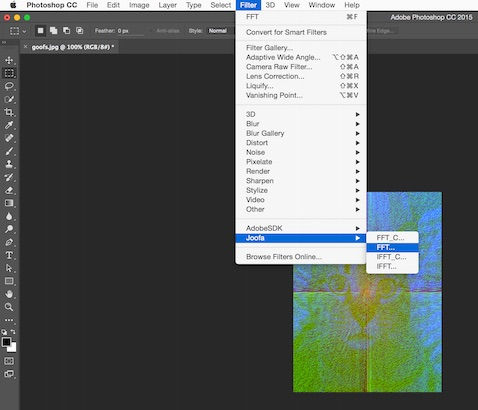478x410 pixels.
Task: Expand the Blur submenu
Action: click(x=301, y=124)
